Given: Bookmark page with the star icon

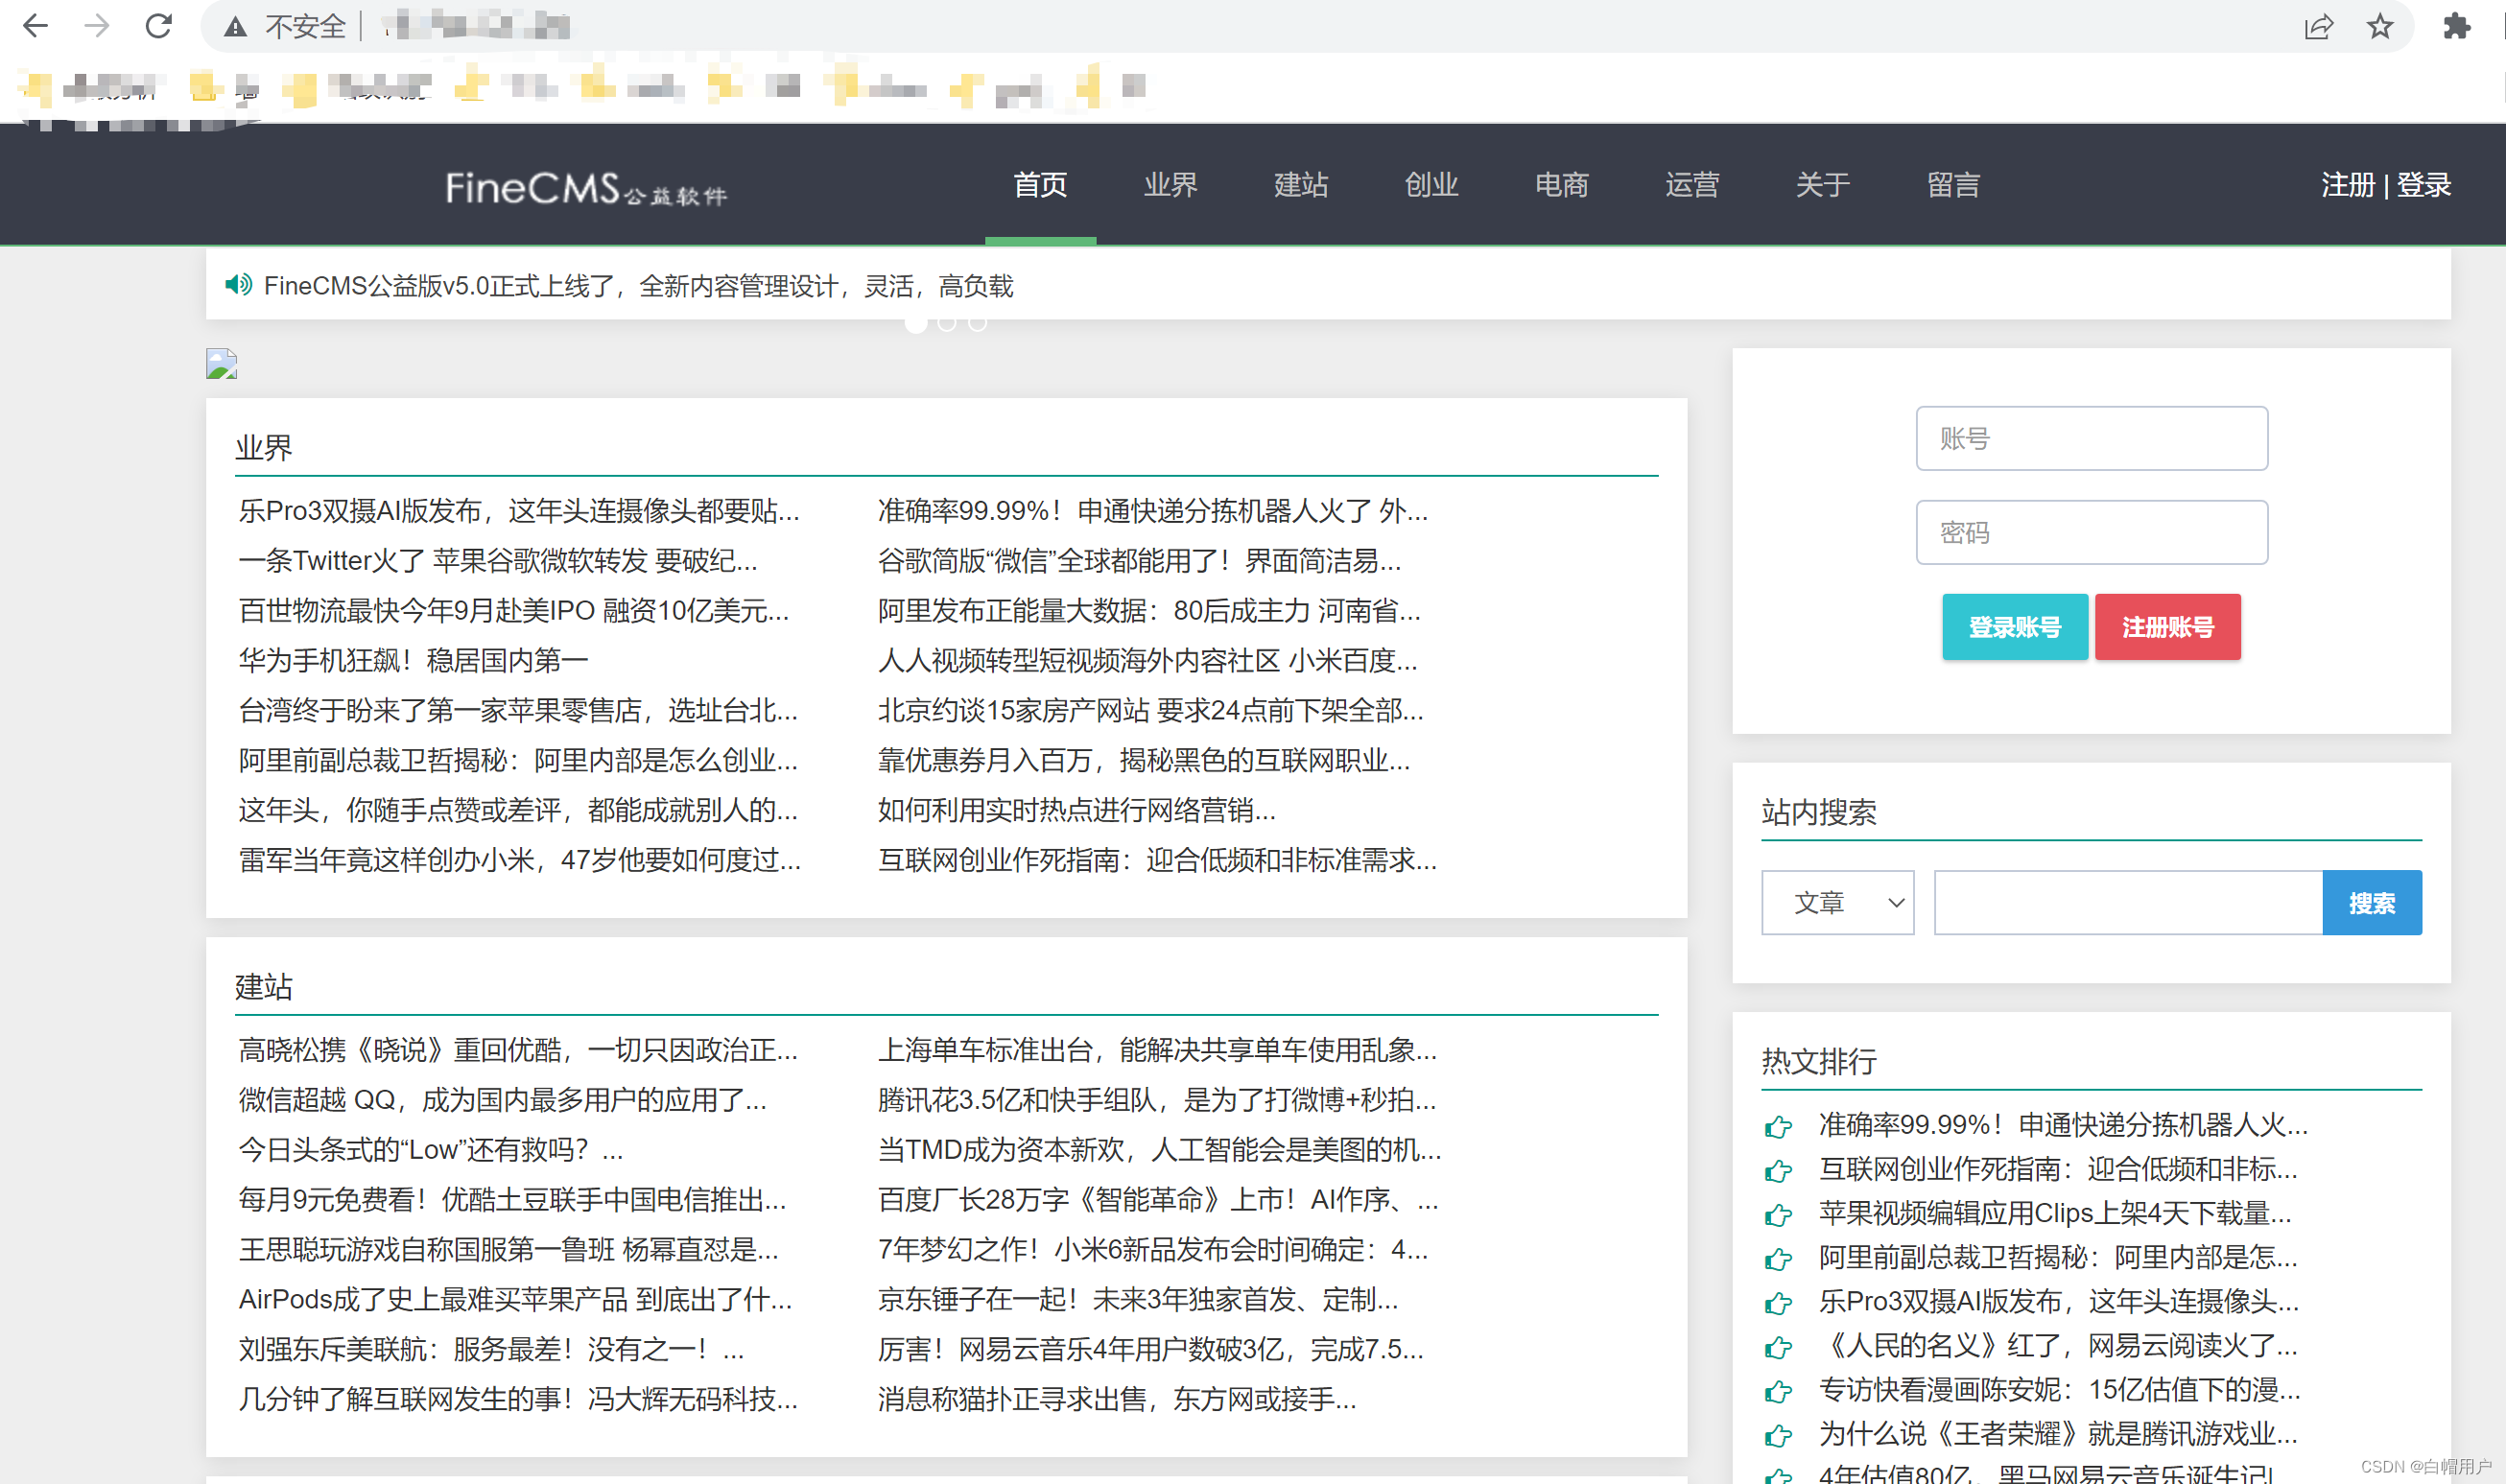Looking at the screenshot, I should pyautogui.click(x=2380, y=26).
